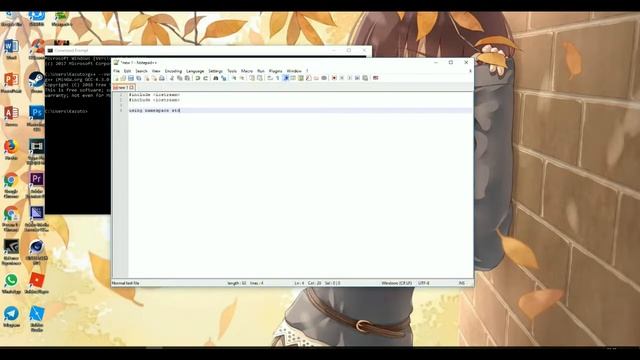The height and width of the screenshot is (360, 640).
Task: Toggle the Word wrap toolbar button
Action: click(270, 78)
